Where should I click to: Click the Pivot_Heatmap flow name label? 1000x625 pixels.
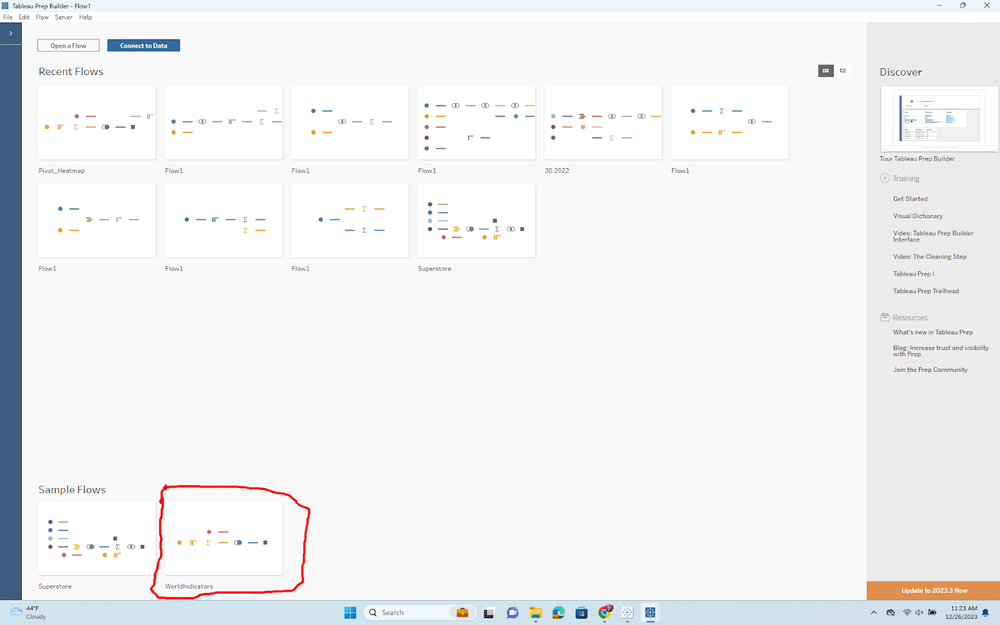pos(61,171)
